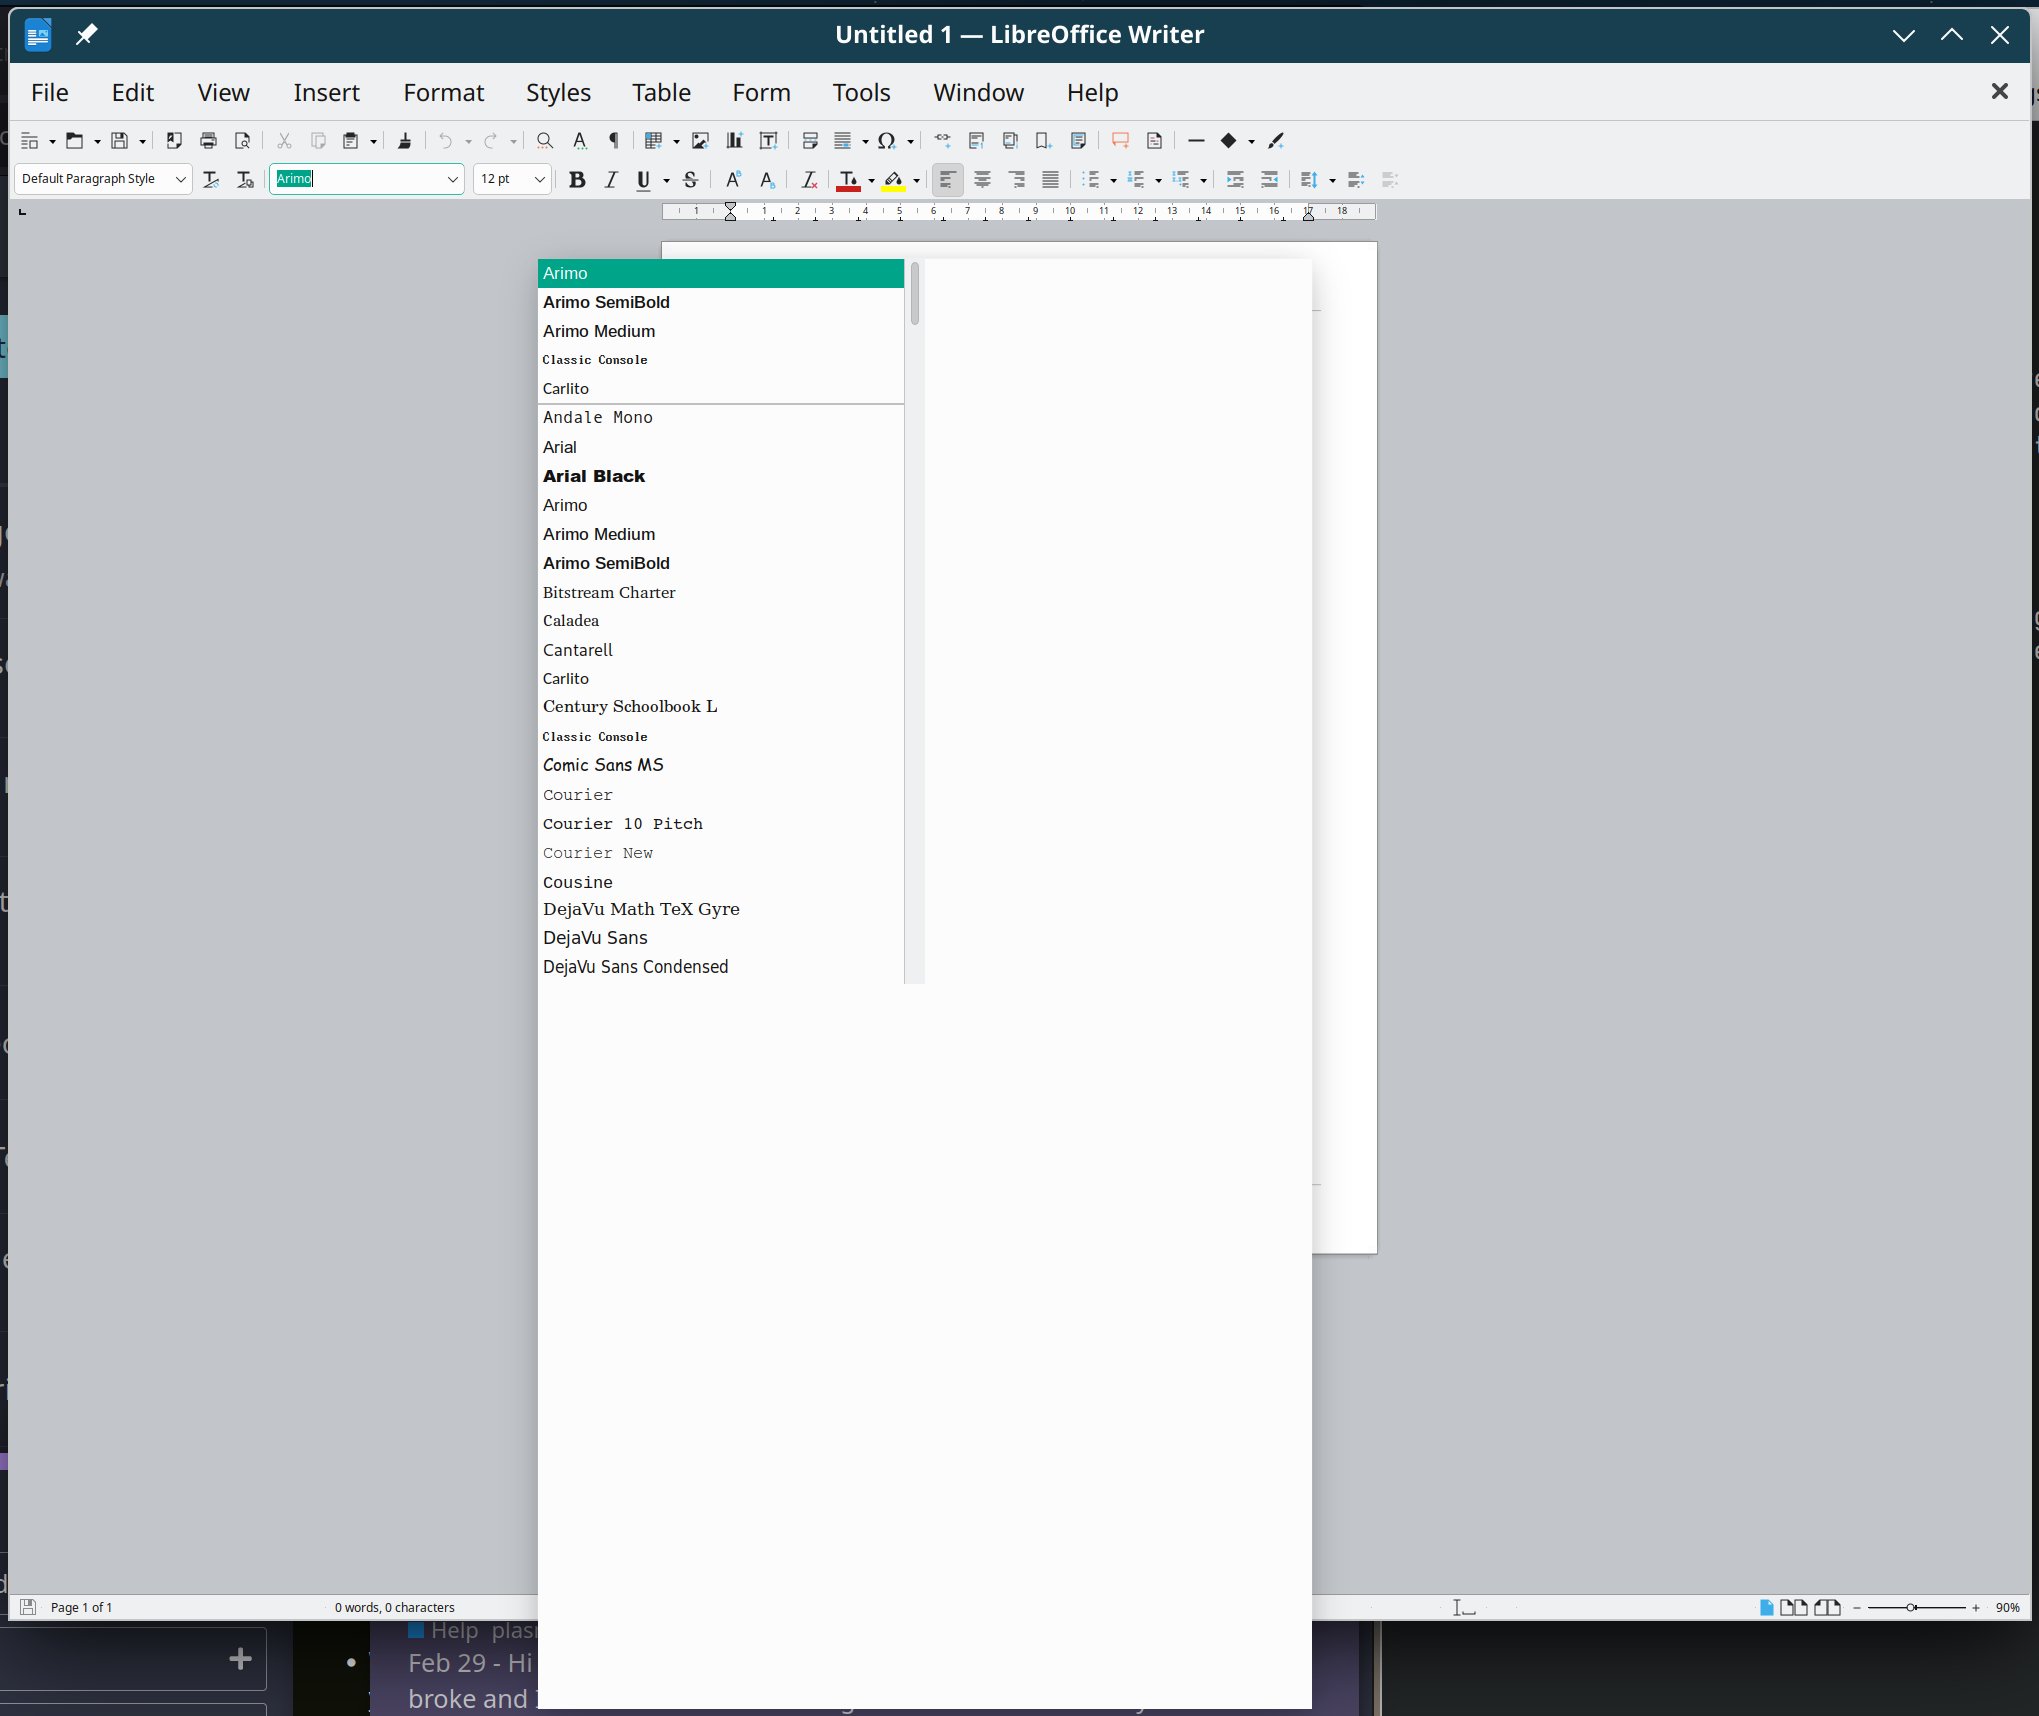This screenshot has width=2039, height=1716.
Task: Toggle Italic formatting
Action: (x=611, y=180)
